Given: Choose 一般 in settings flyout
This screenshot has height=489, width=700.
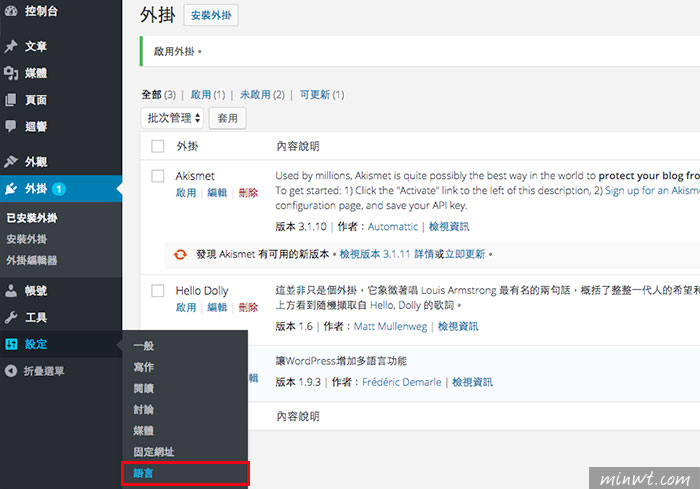Looking at the screenshot, I should 144,346.
